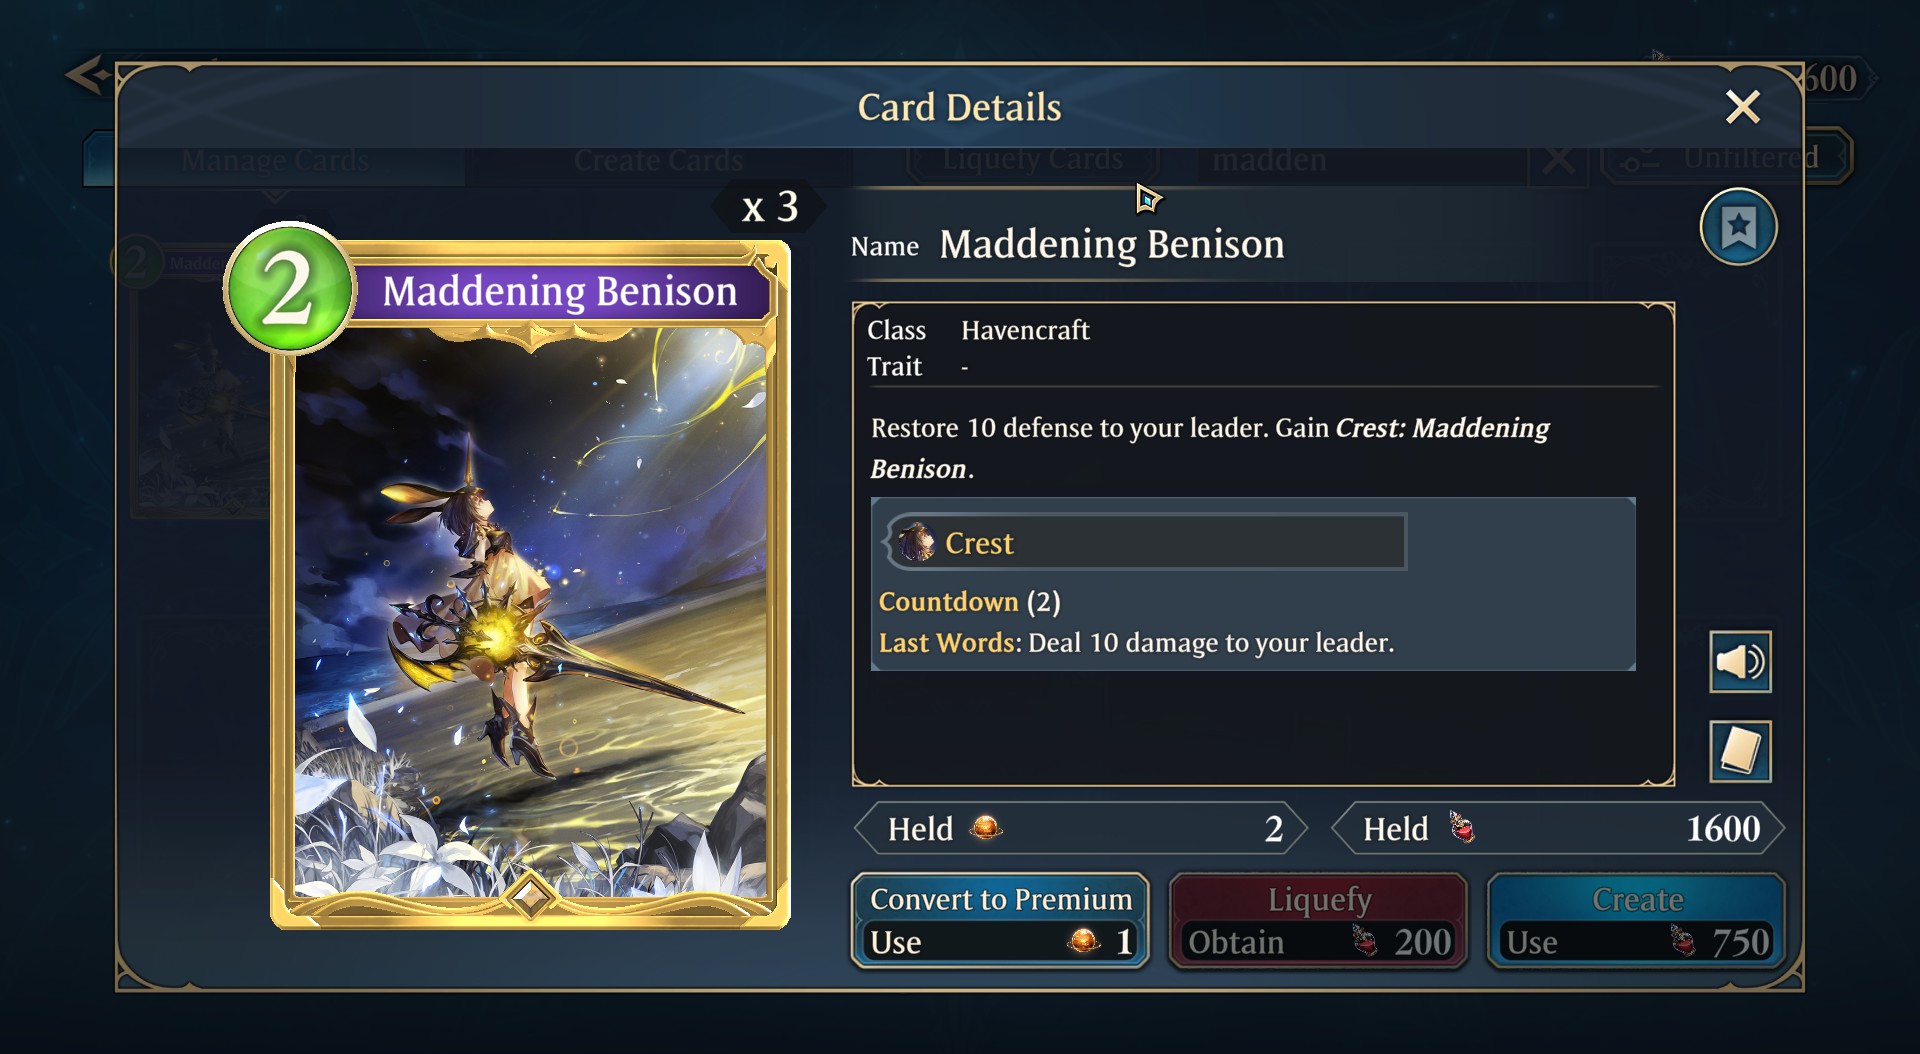Image resolution: width=1920 pixels, height=1054 pixels.
Task: Click the Convert to Premium button
Action: click(x=1000, y=921)
